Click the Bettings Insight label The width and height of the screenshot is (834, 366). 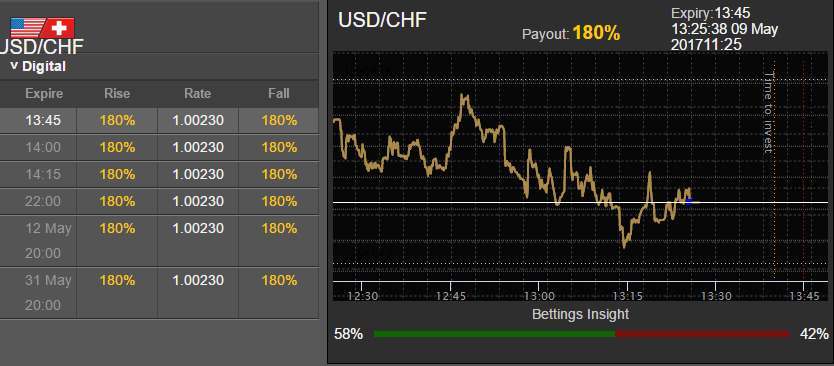[x=580, y=314]
